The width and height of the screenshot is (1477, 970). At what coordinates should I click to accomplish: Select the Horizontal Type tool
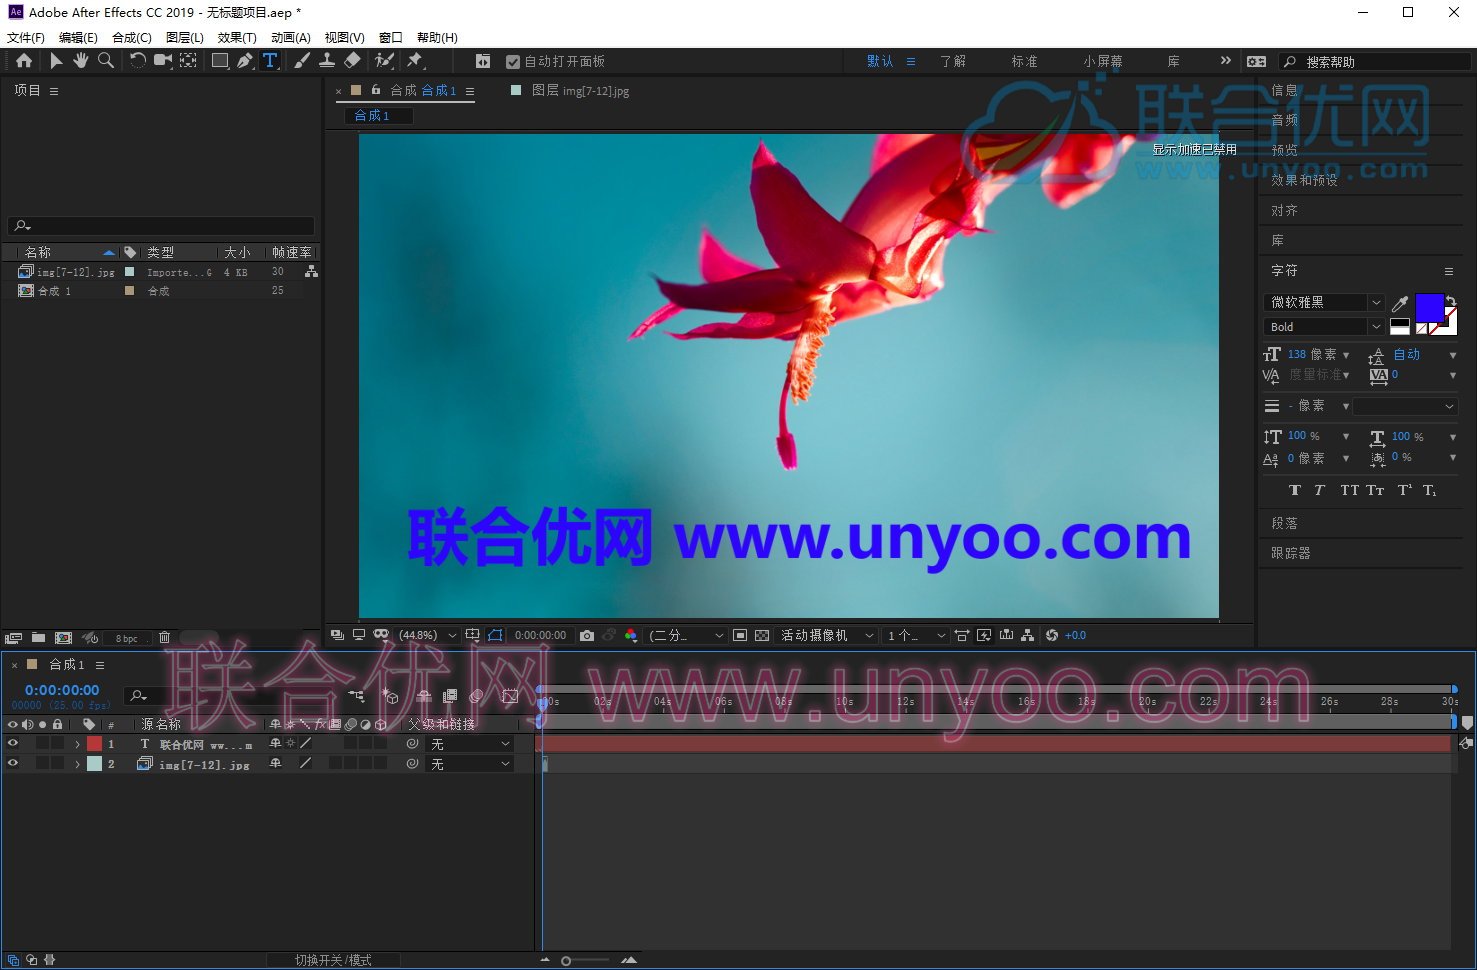(270, 61)
